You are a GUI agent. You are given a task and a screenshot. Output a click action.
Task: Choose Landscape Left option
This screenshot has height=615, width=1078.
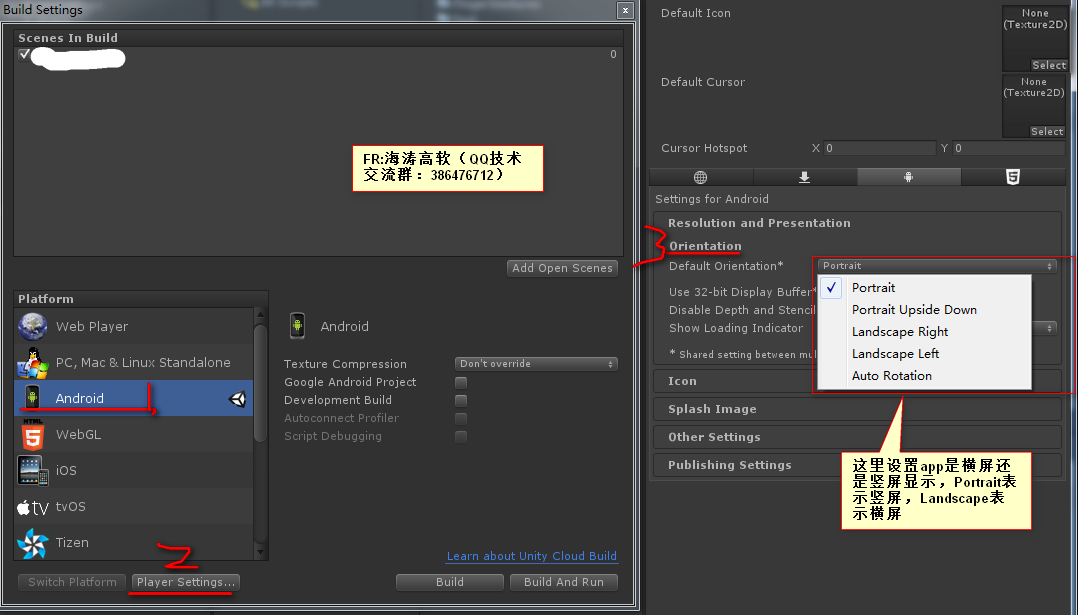(925, 354)
